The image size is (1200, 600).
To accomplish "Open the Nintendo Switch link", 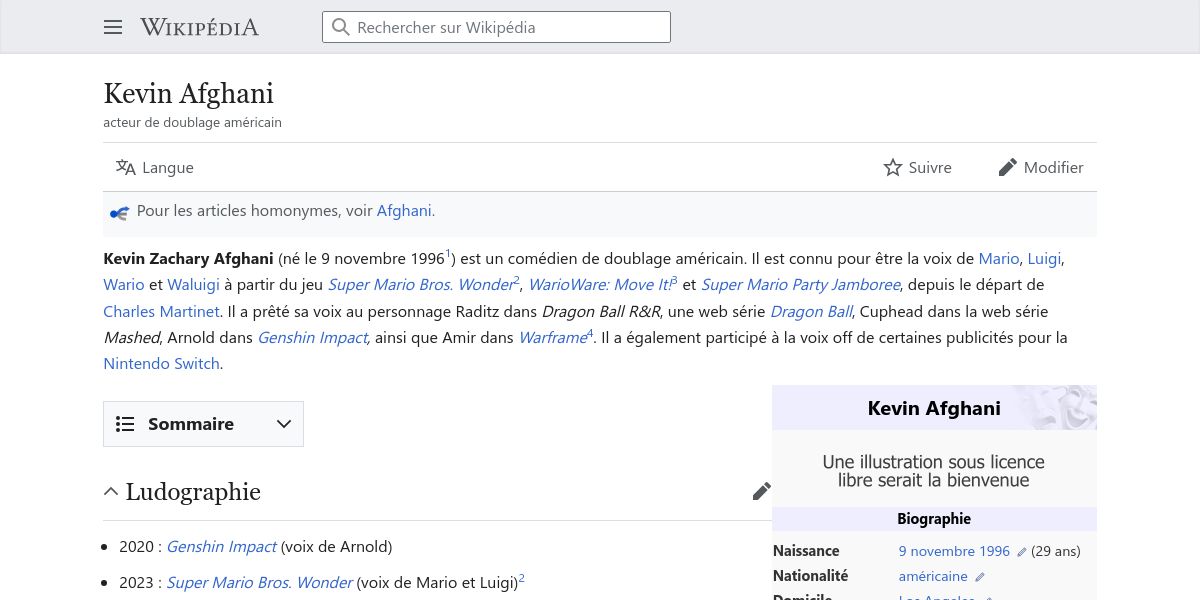I will coord(161,364).
